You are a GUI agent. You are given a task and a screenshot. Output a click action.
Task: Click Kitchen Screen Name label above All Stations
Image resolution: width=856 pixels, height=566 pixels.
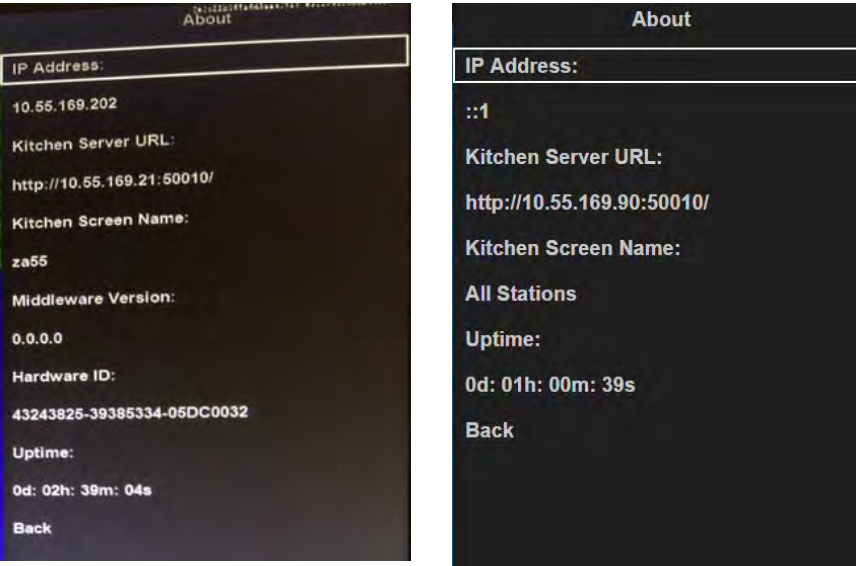click(573, 249)
